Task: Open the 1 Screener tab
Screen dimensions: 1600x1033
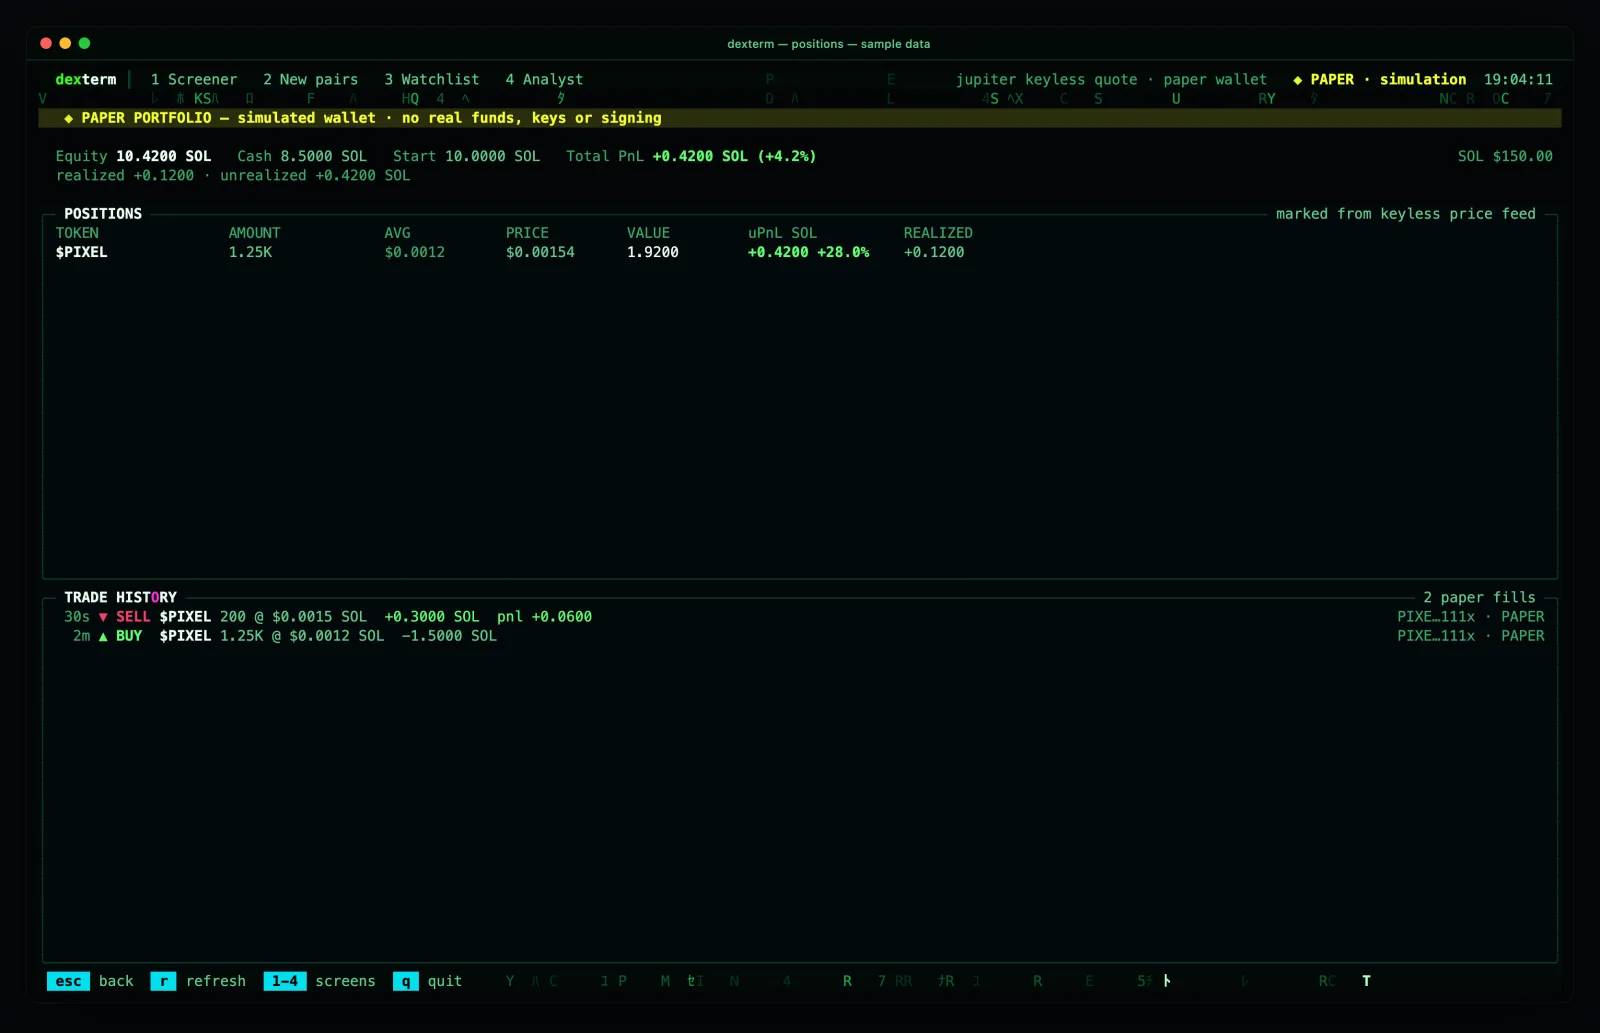Action: point(194,79)
